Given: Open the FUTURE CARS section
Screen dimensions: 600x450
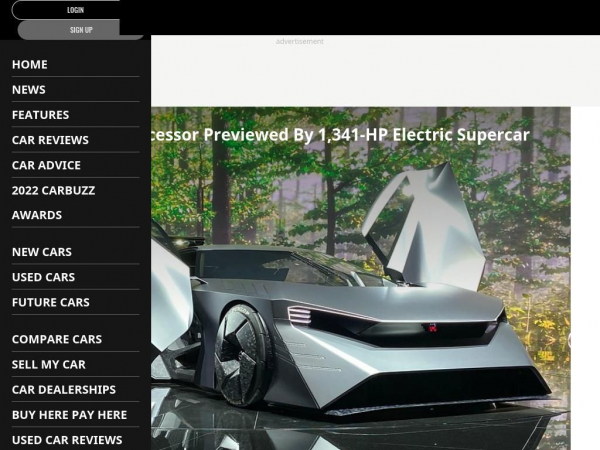Looking at the screenshot, I should point(51,302).
